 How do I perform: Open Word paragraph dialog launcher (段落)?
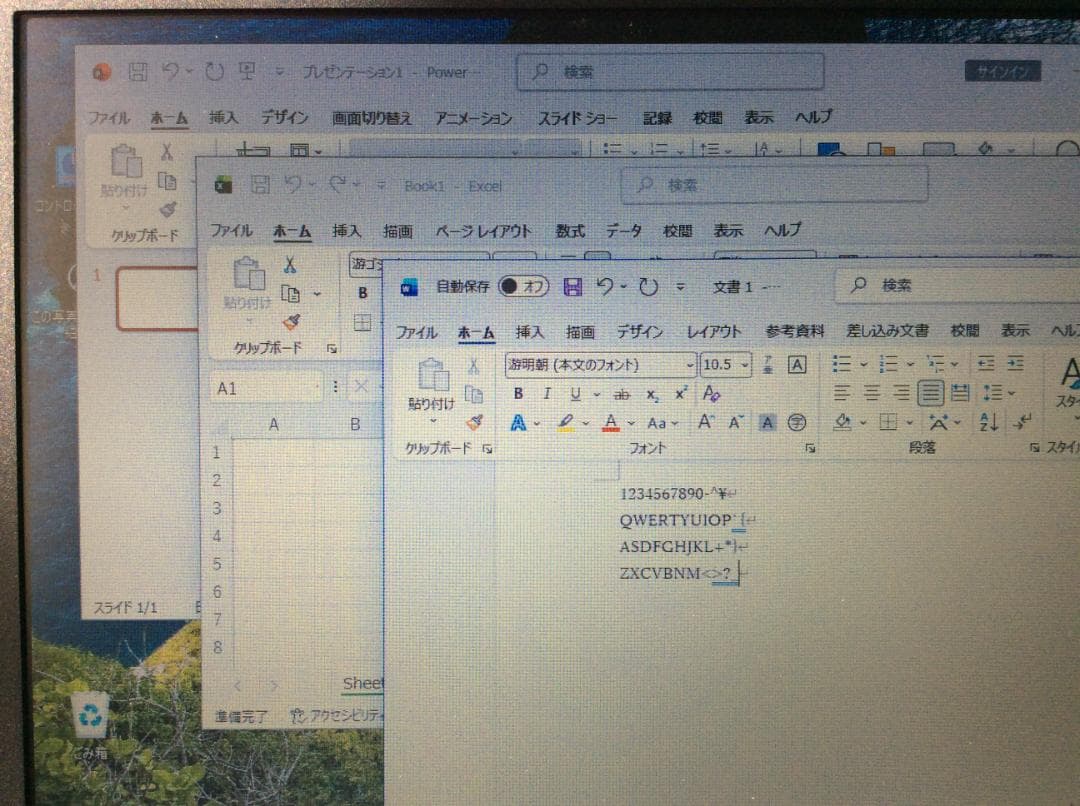click(1034, 448)
